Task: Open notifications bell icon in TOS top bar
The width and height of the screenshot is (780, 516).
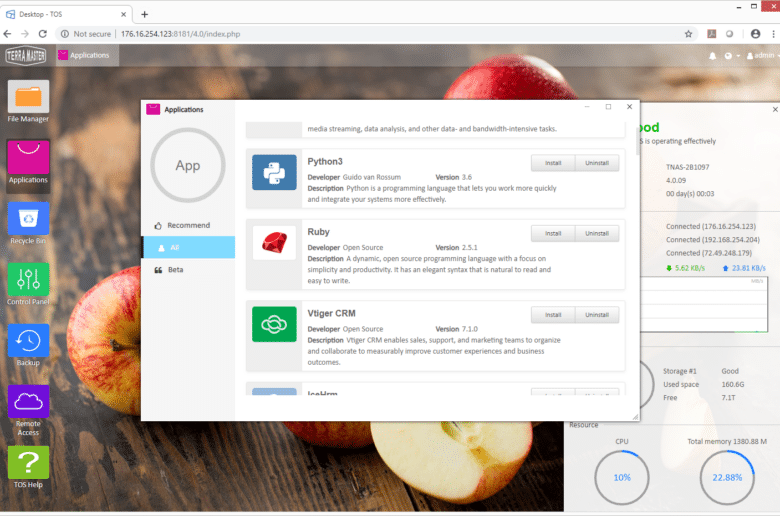Action: pos(712,56)
